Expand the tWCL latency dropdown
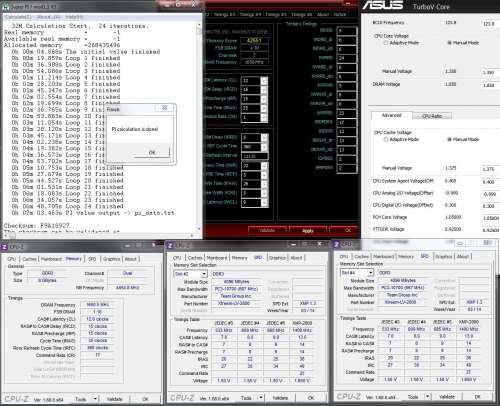Viewport: 500px width, 406px height. tap(264, 202)
